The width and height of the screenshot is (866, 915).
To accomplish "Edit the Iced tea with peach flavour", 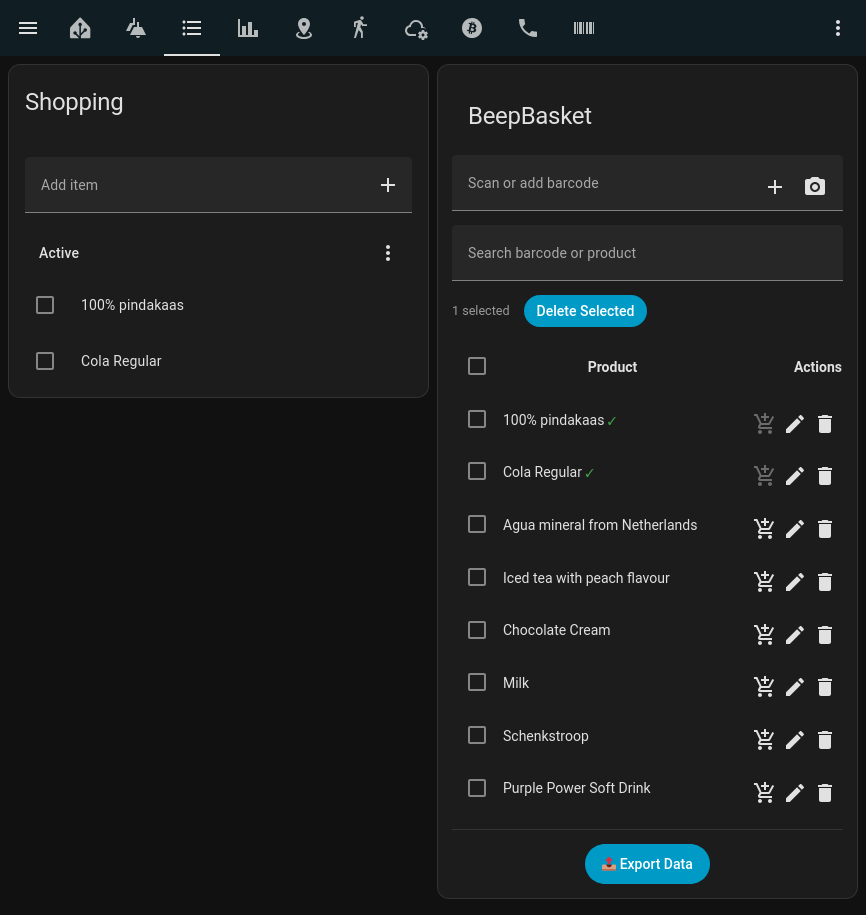I will (x=795, y=581).
